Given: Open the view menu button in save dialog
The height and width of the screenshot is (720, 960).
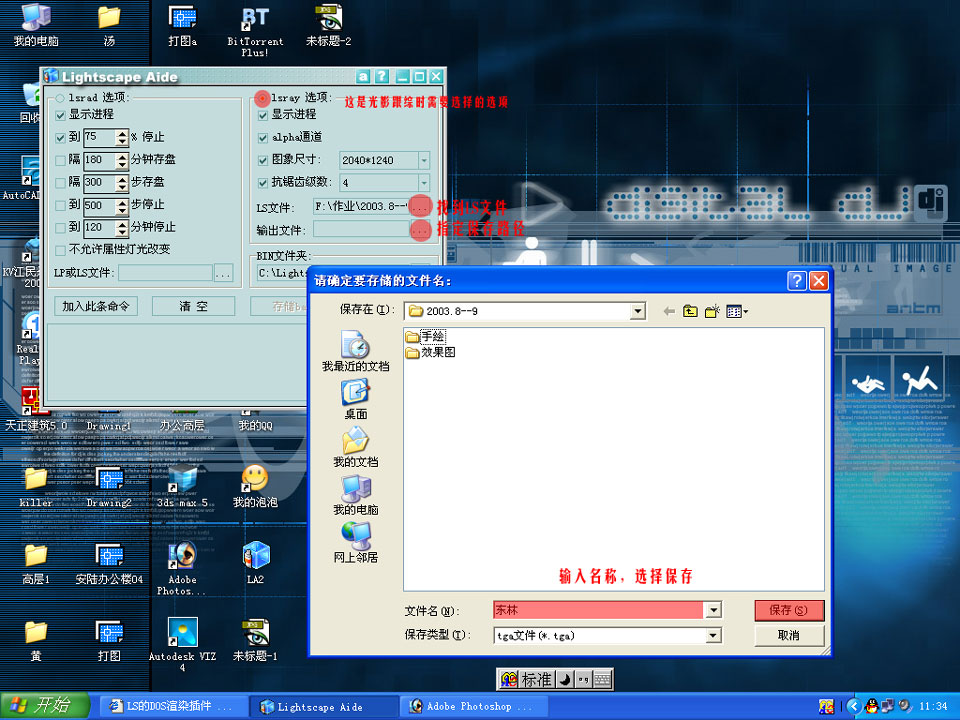Looking at the screenshot, I should click(x=737, y=312).
